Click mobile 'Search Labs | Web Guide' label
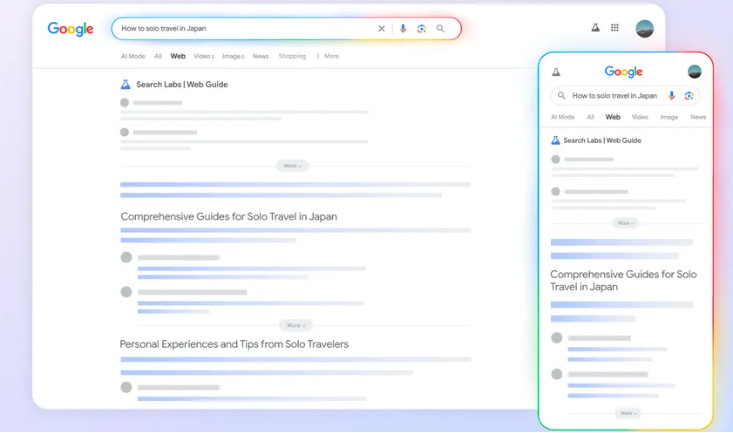Viewport: 733px width, 433px height. pos(602,140)
